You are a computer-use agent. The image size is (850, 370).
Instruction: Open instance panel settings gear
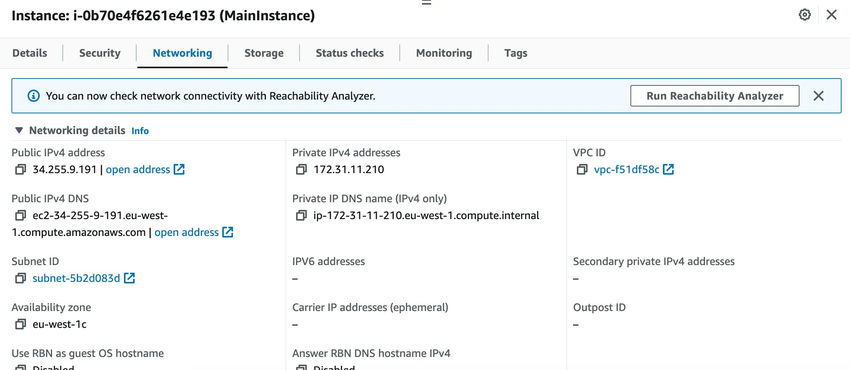click(805, 15)
